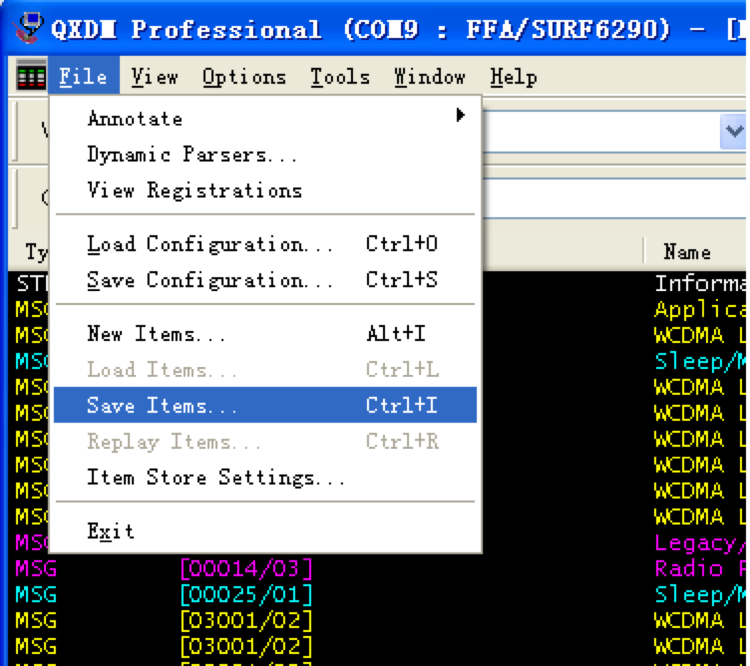The height and width of the screenshot is (666, 750).
Task: Choose Save Configuration...
Action: [265, 280]
